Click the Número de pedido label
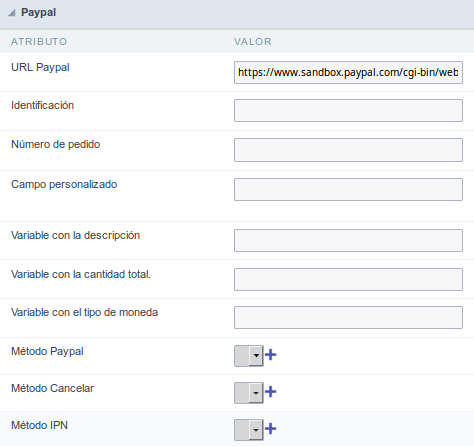 point(56,144)
